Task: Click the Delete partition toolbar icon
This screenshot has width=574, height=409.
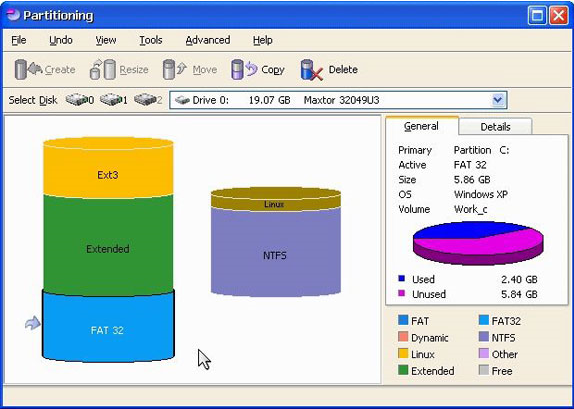Action: coord(312,70)
